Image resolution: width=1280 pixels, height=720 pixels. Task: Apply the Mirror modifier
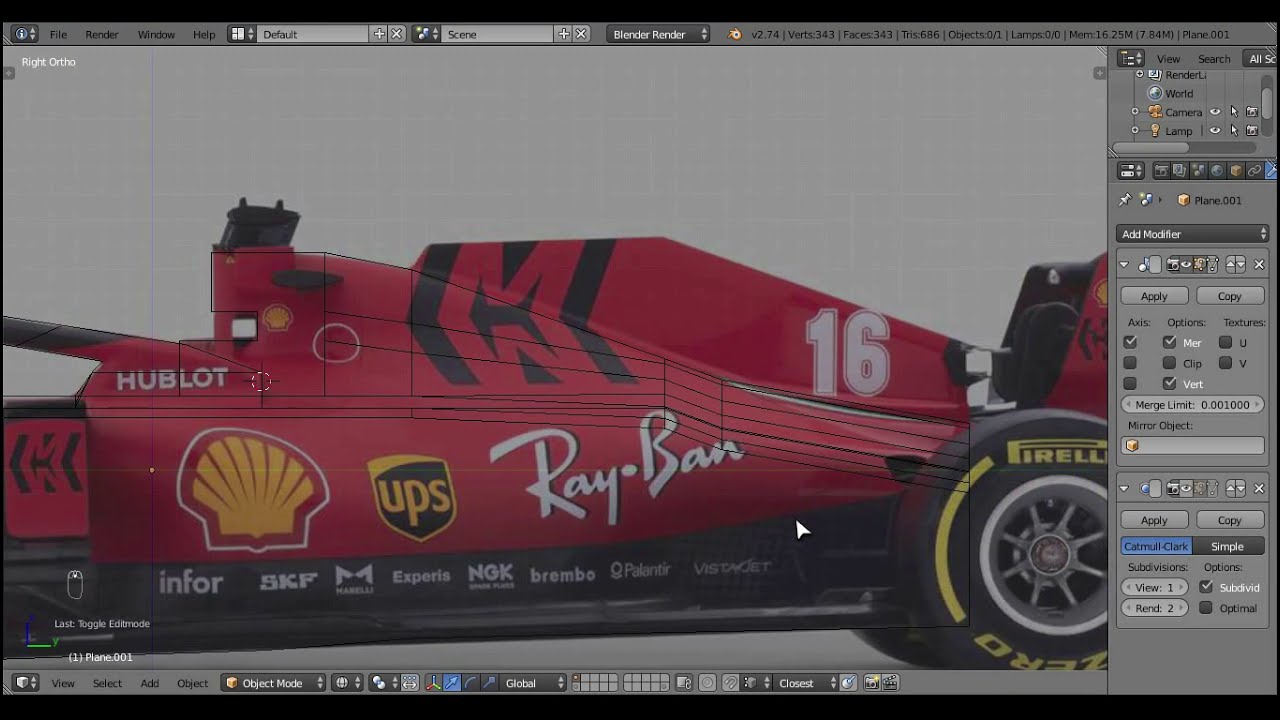click(x=1154, y=296)
